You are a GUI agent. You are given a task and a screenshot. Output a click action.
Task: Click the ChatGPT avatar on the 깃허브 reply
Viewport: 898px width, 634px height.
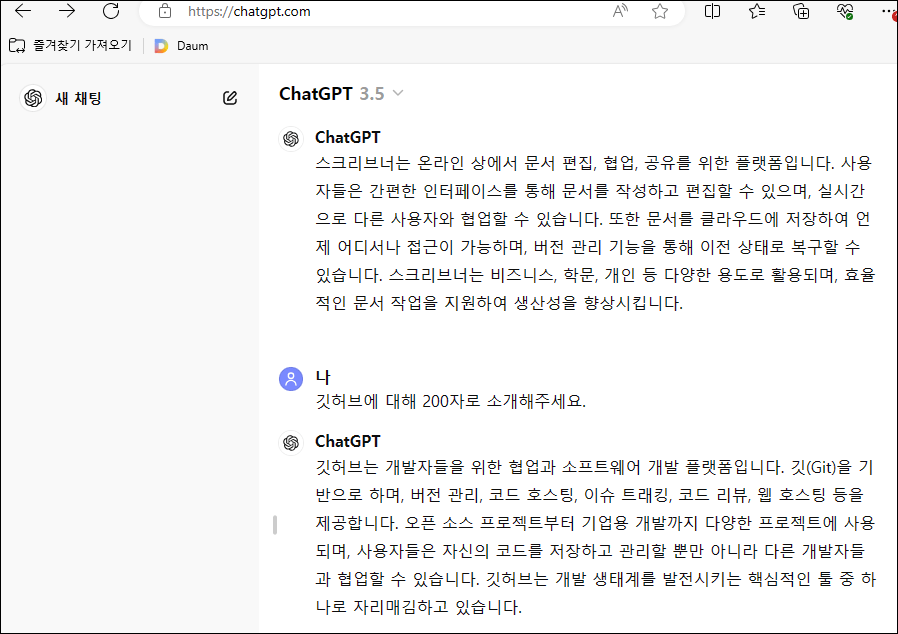click(291, 442)
